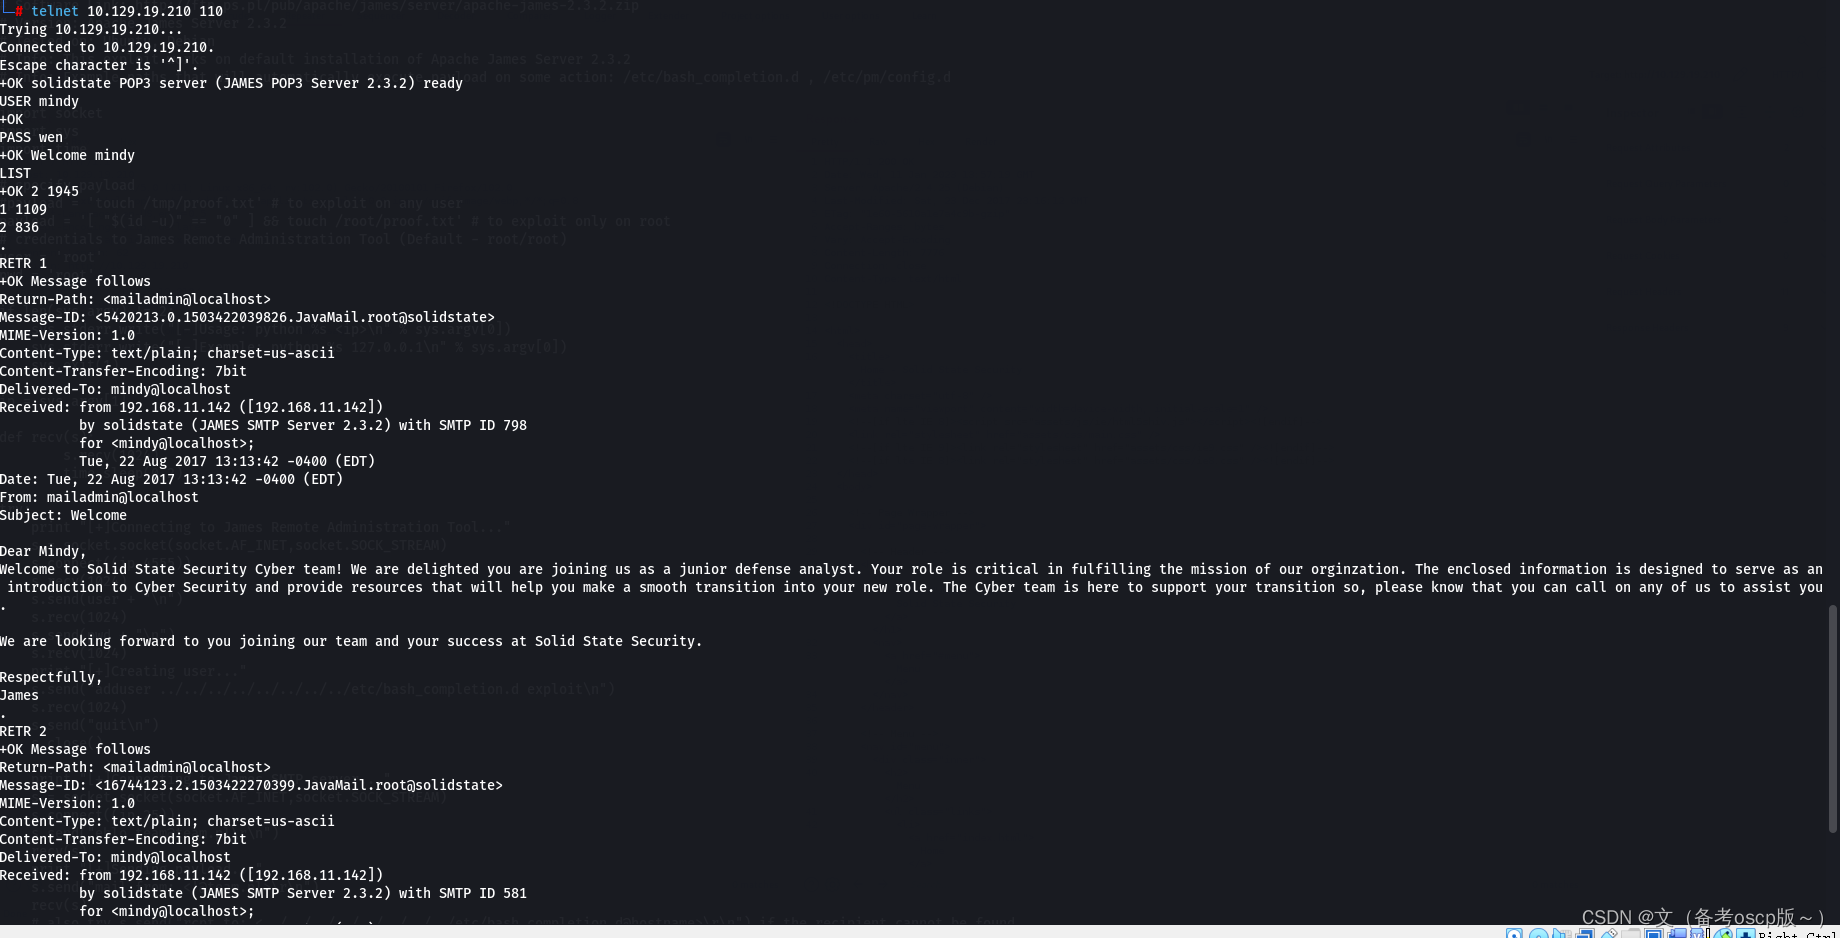Click the network adapter status icon
The height and width of the screenshot is (938, 1840).
(x=1585, y=934)
